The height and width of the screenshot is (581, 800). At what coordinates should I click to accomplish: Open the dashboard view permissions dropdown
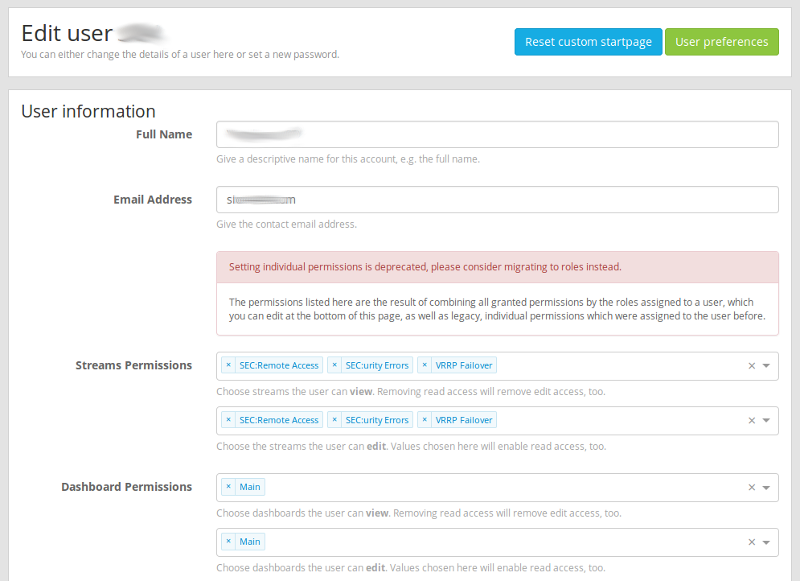pyautogui.click(x=766, y=487)
